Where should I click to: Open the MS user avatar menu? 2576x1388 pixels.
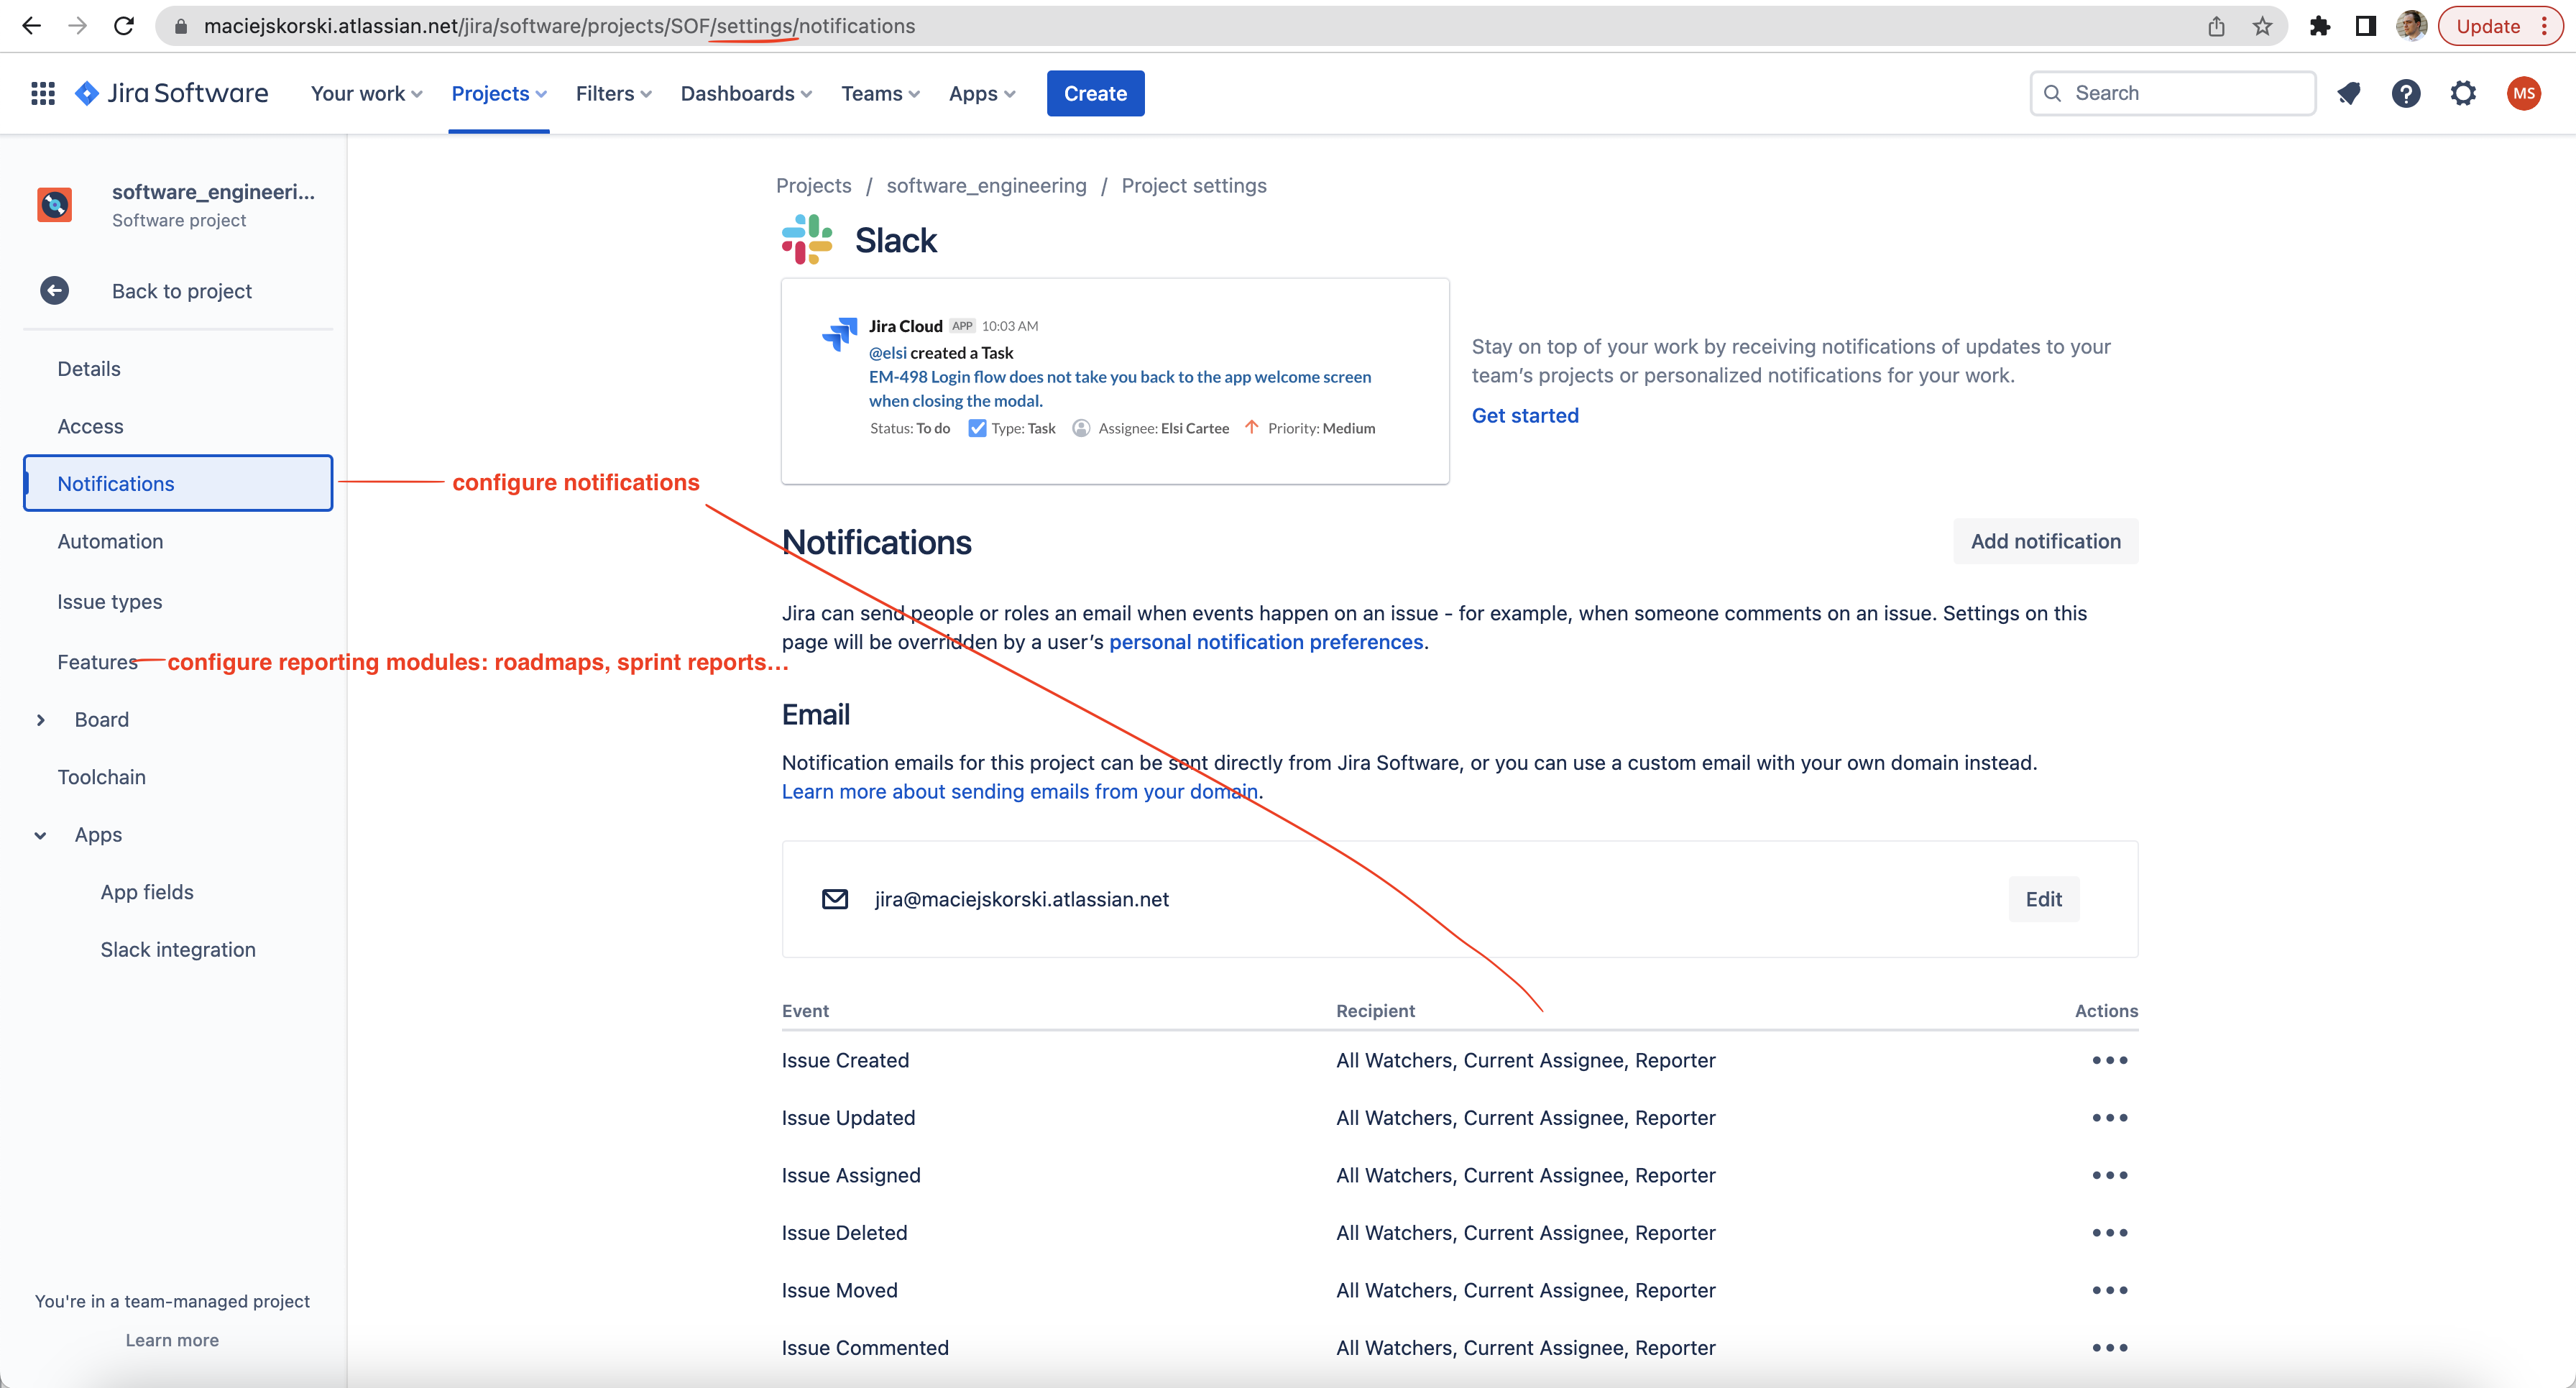pyautogui.click(x=2524, y=93)
